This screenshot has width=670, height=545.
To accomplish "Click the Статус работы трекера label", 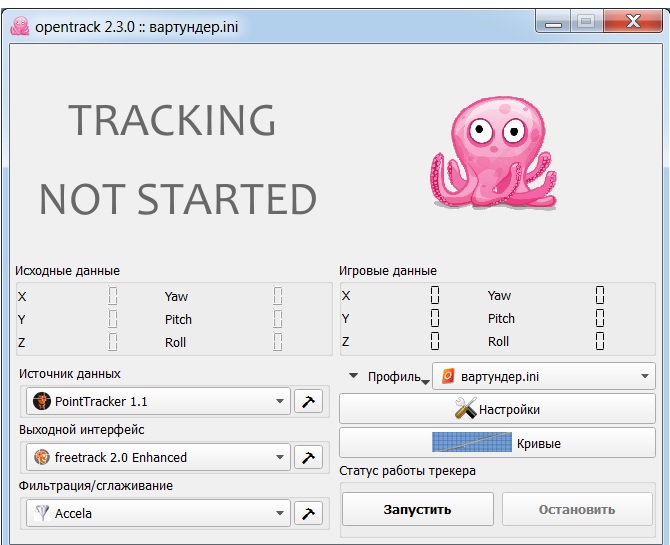I will (407, 471).
